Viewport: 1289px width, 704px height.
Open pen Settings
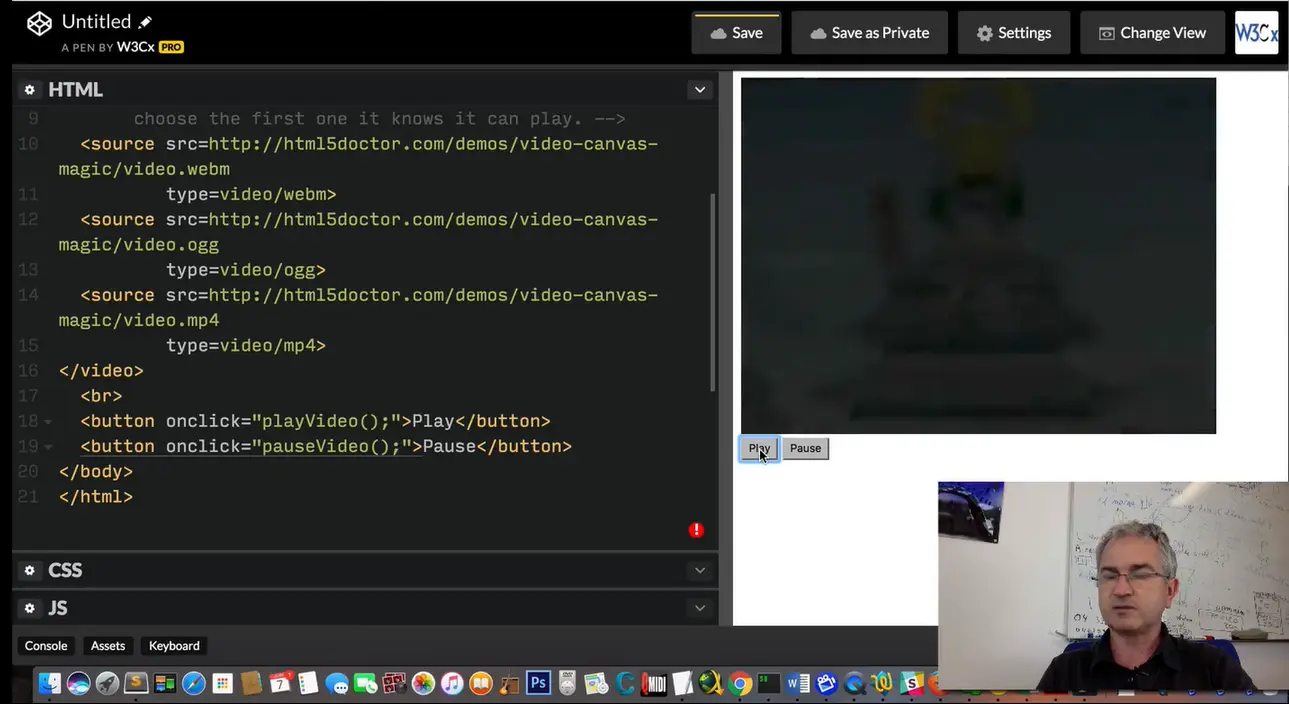coord(1014,33)
